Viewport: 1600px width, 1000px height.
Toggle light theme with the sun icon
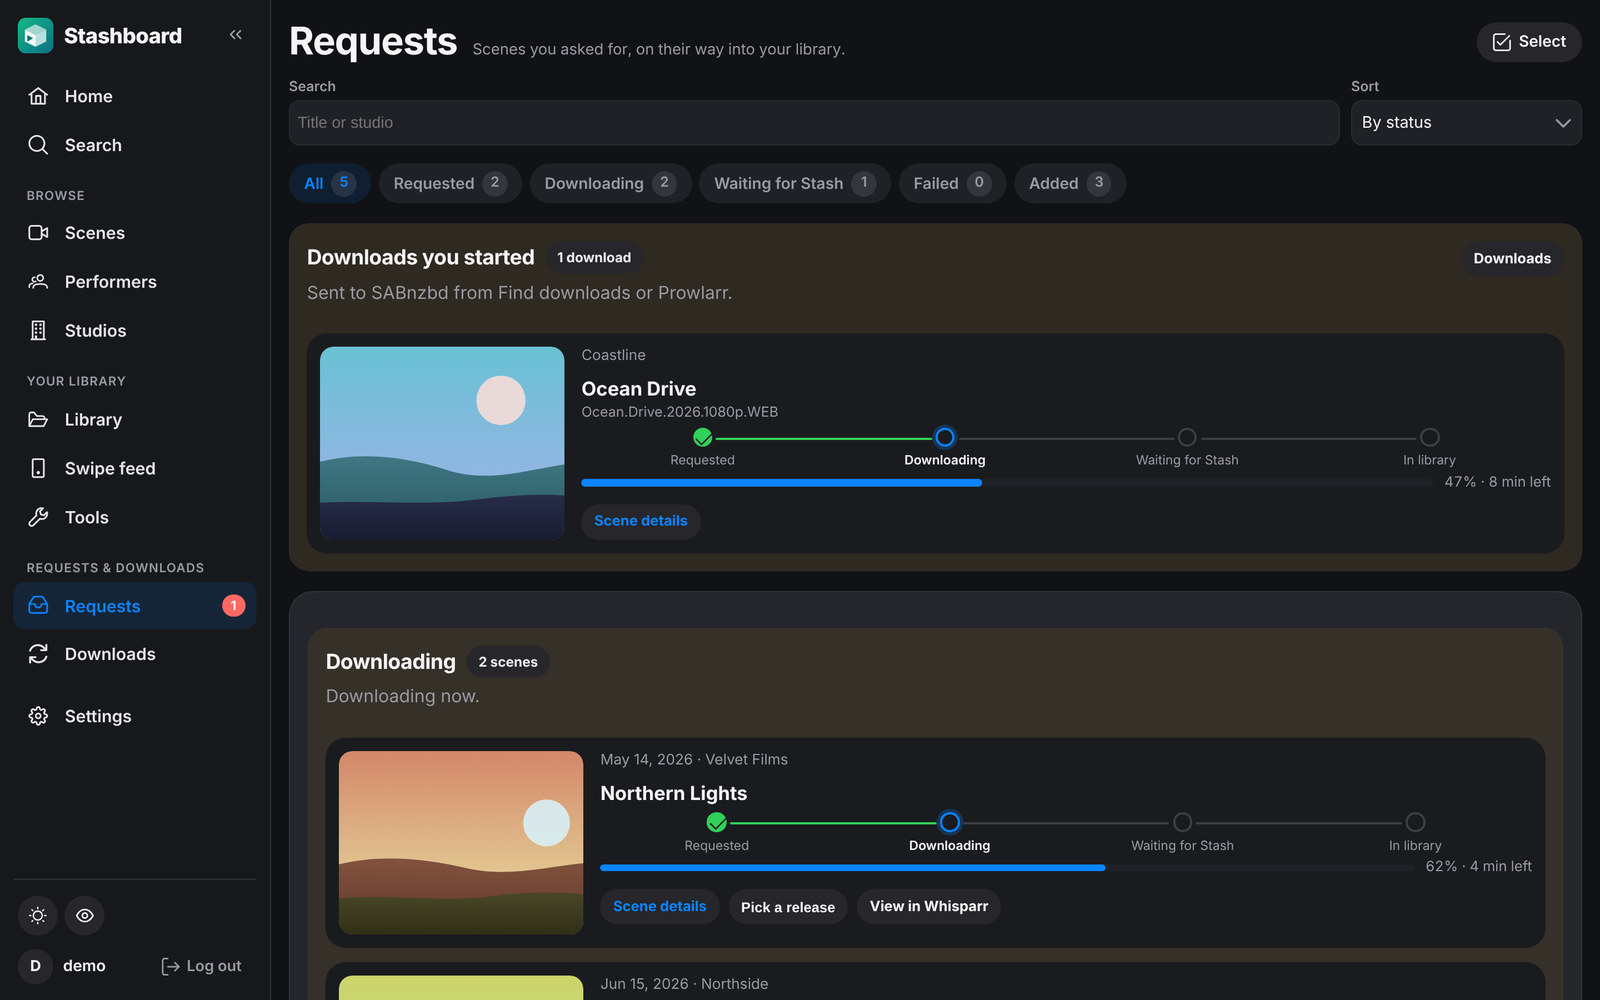point(38,915)
